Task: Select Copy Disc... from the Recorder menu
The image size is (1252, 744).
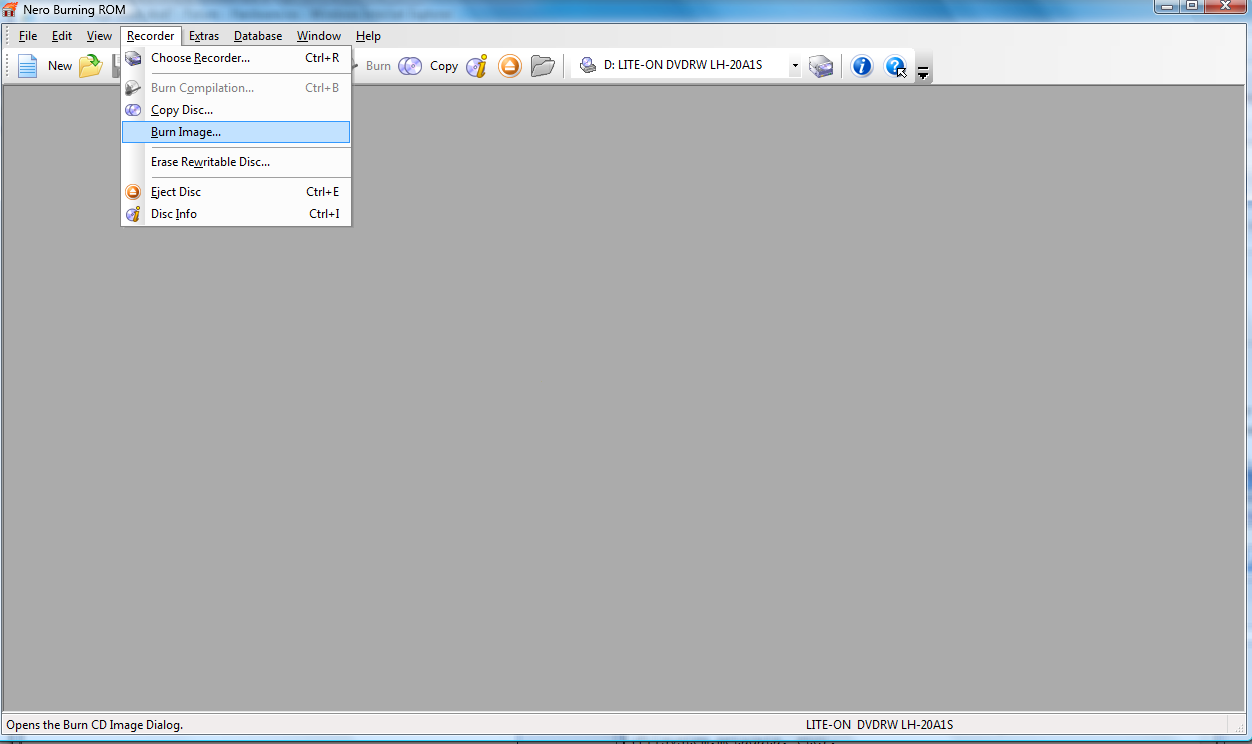Action: click(x=236, y=110)
